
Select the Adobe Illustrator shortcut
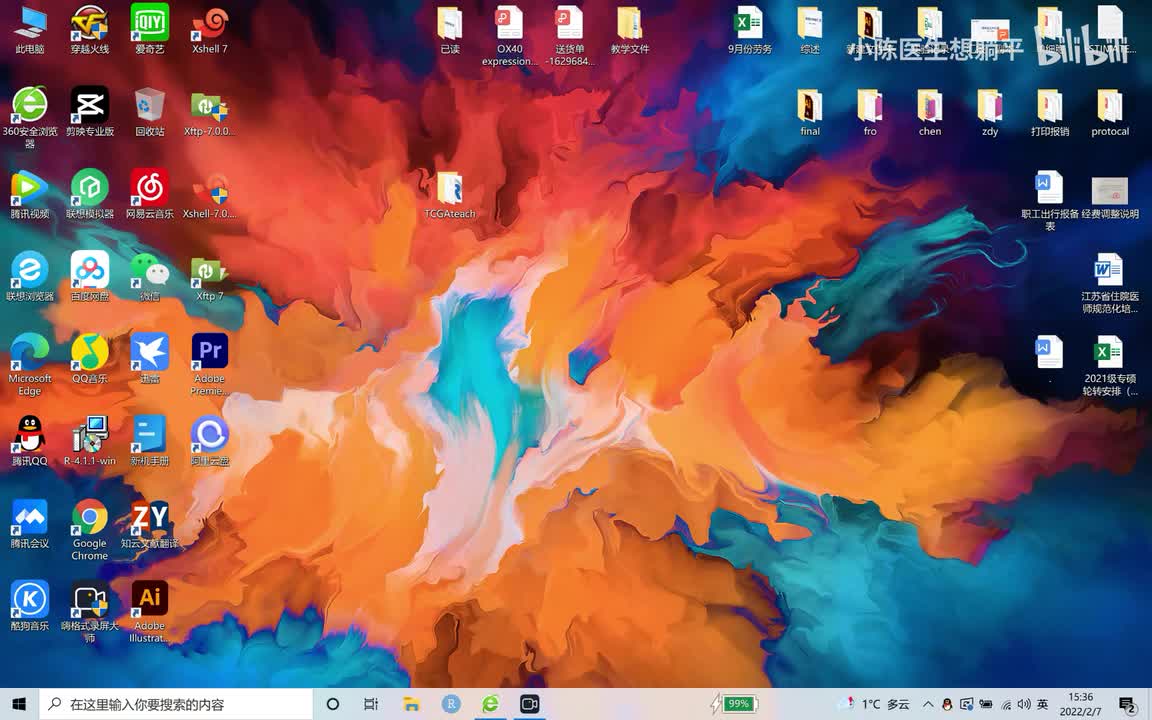coord(150,611)
